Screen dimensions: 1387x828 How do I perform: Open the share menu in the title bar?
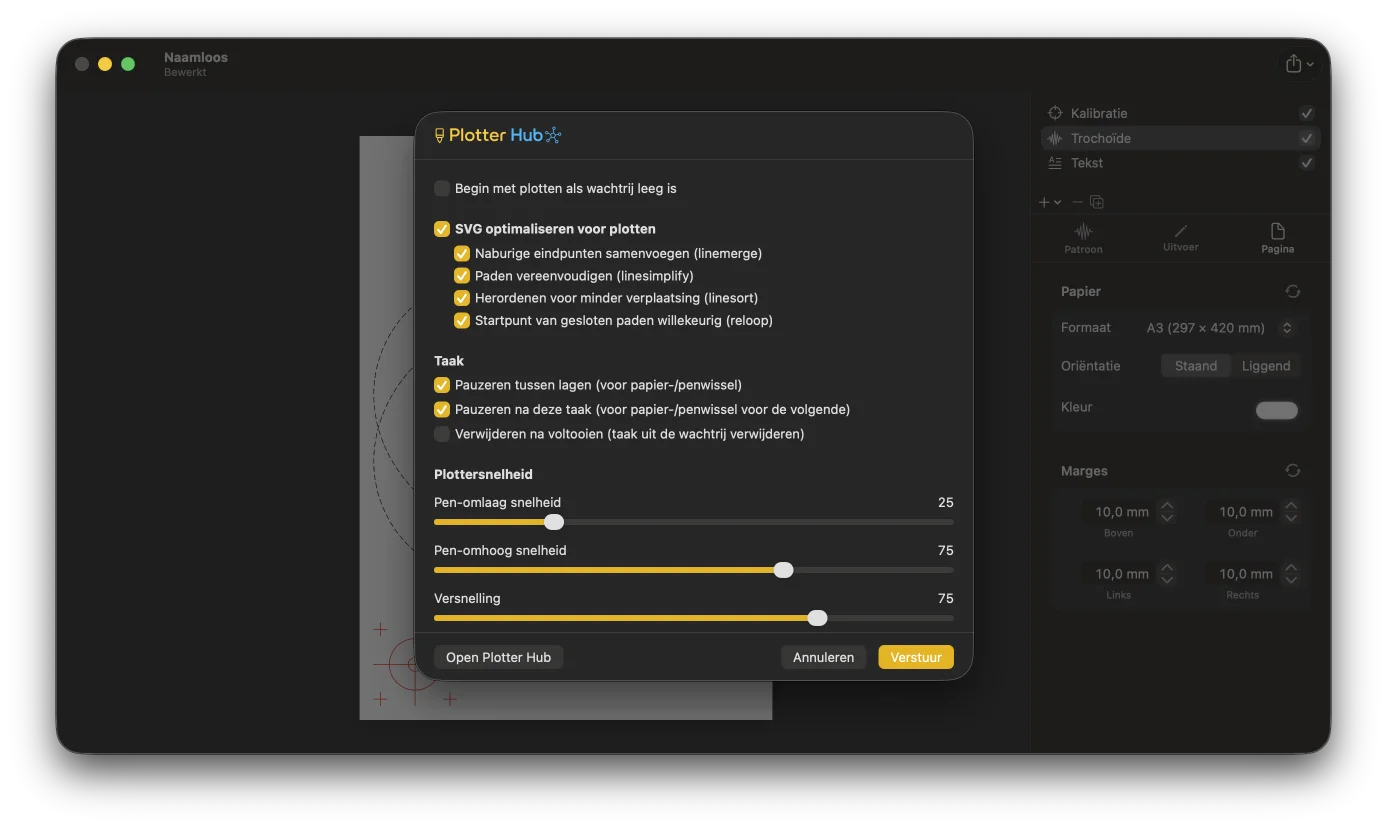click(1301, 63)
